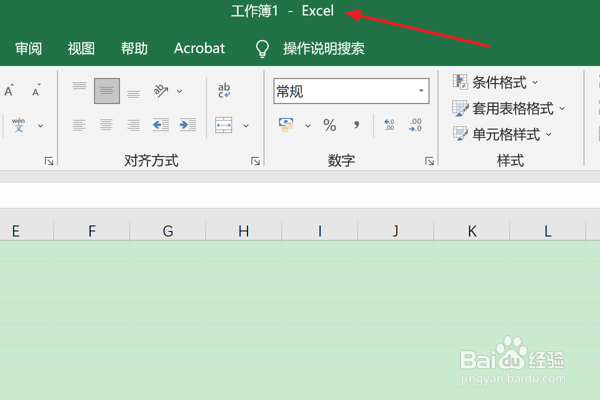
Task: Expand the Merge and Center dropdown
Action: (246, 126)
